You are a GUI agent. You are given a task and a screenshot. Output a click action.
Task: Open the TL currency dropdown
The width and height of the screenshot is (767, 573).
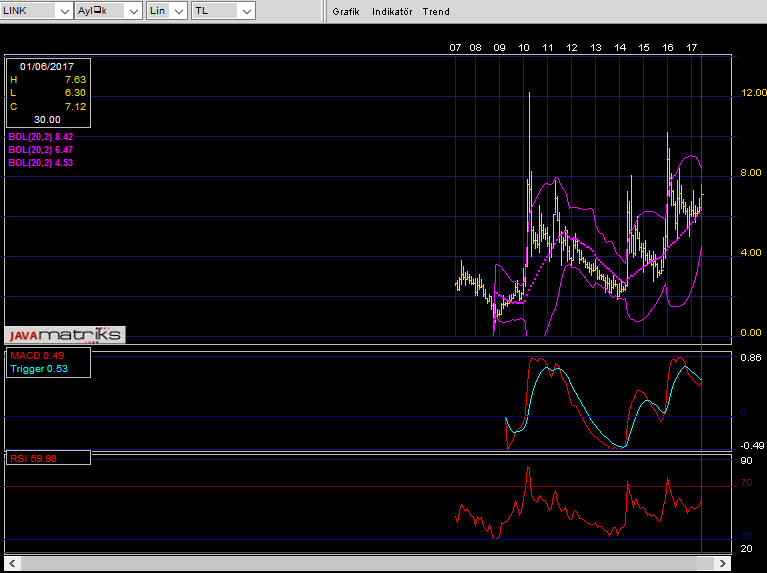pos(223,11)
